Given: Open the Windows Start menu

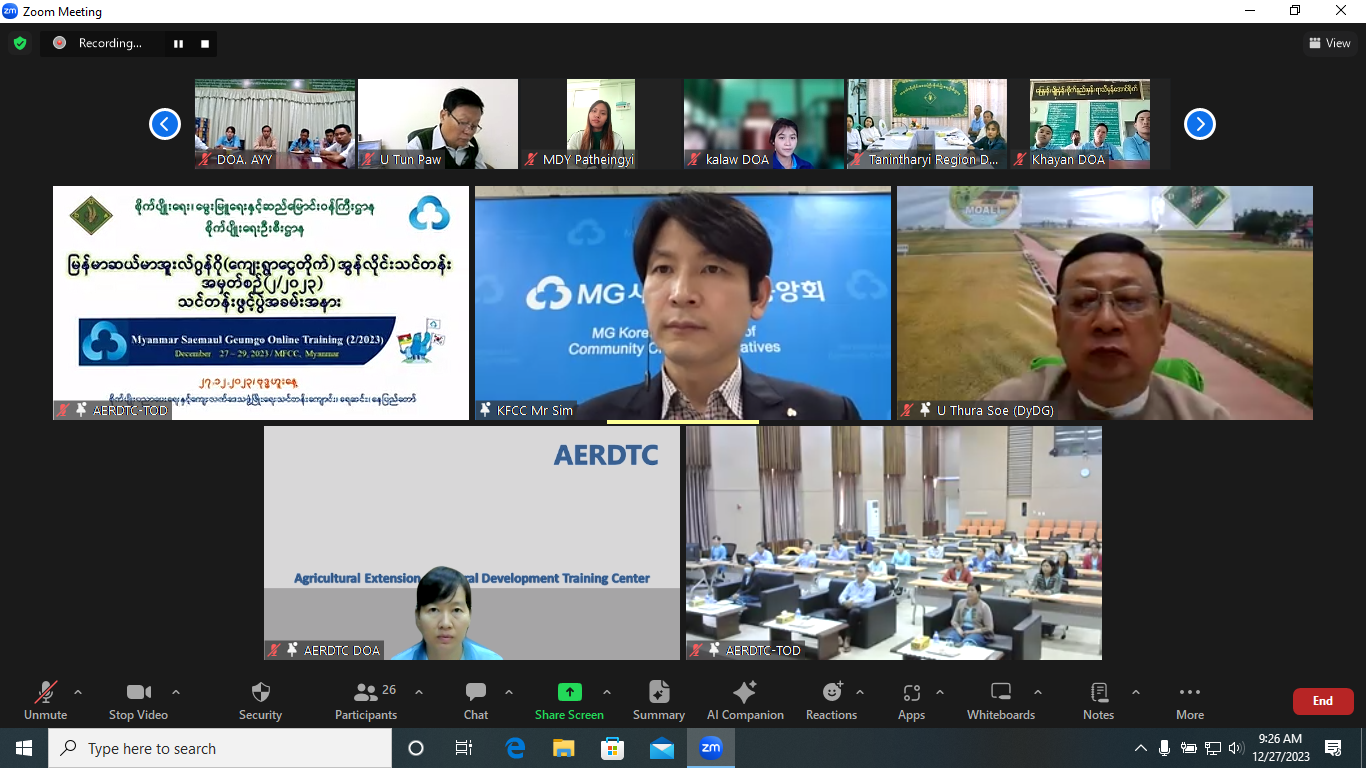Looking at the screenshot, I should 24,748.
